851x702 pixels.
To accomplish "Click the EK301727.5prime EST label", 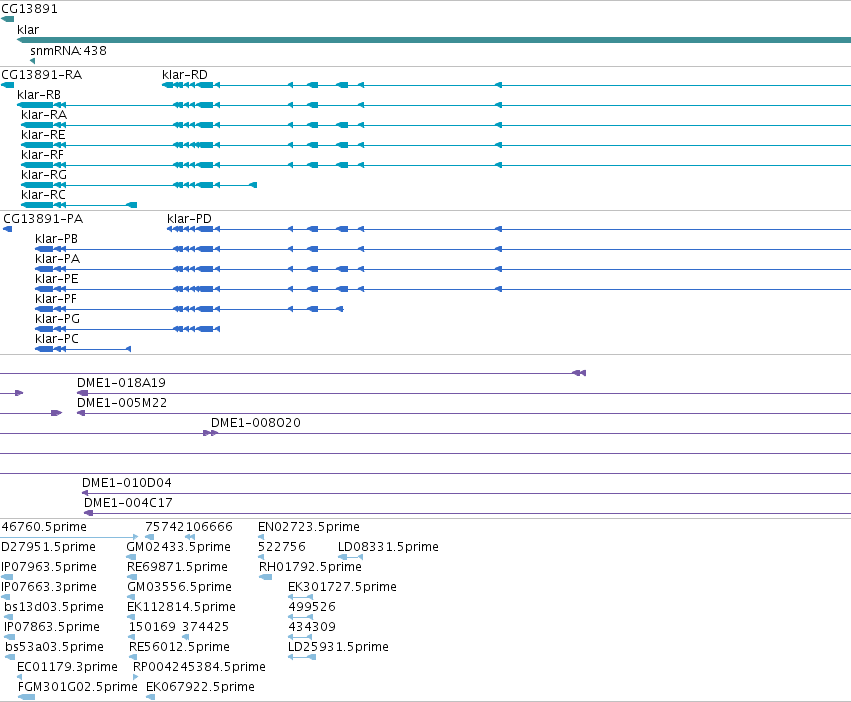I will (342, 587).
